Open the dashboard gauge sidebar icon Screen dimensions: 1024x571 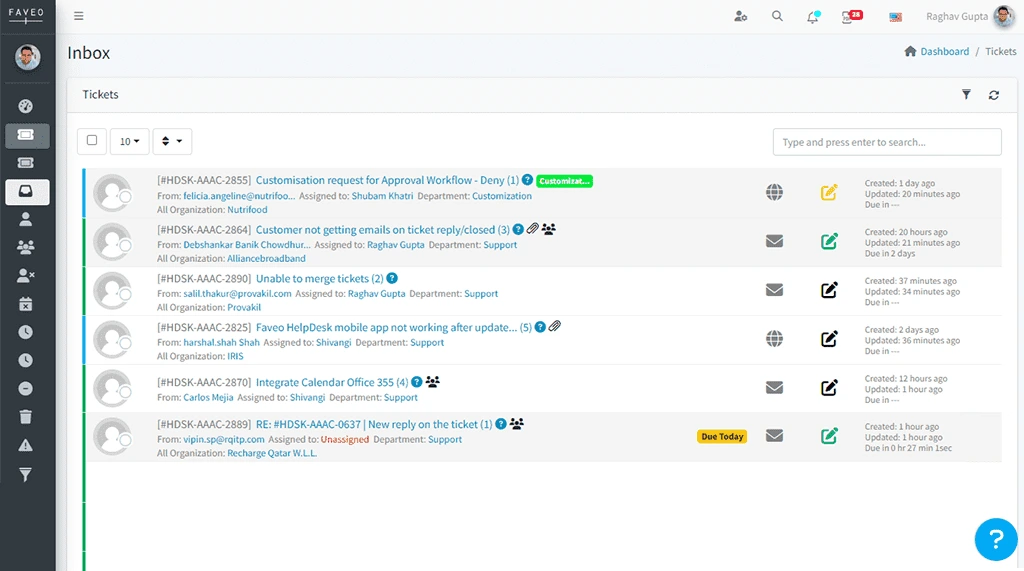click(x=25, y=106)
